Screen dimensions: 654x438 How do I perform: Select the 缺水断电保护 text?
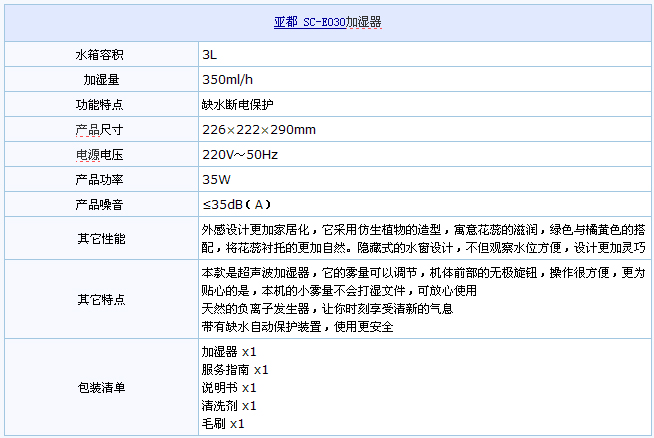click(x=237, y=104)
